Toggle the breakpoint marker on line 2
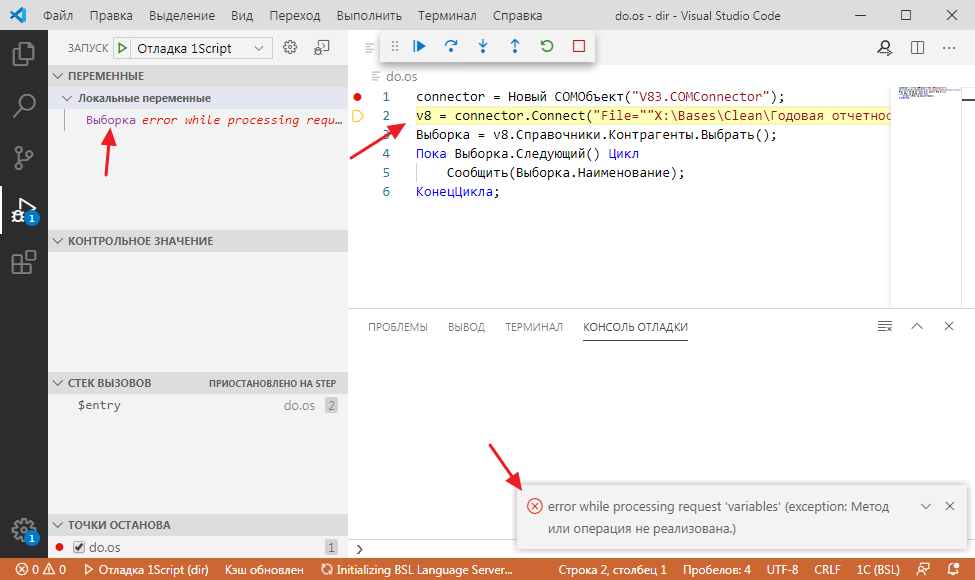Viewport: 975px width, 580px height. 357,116
